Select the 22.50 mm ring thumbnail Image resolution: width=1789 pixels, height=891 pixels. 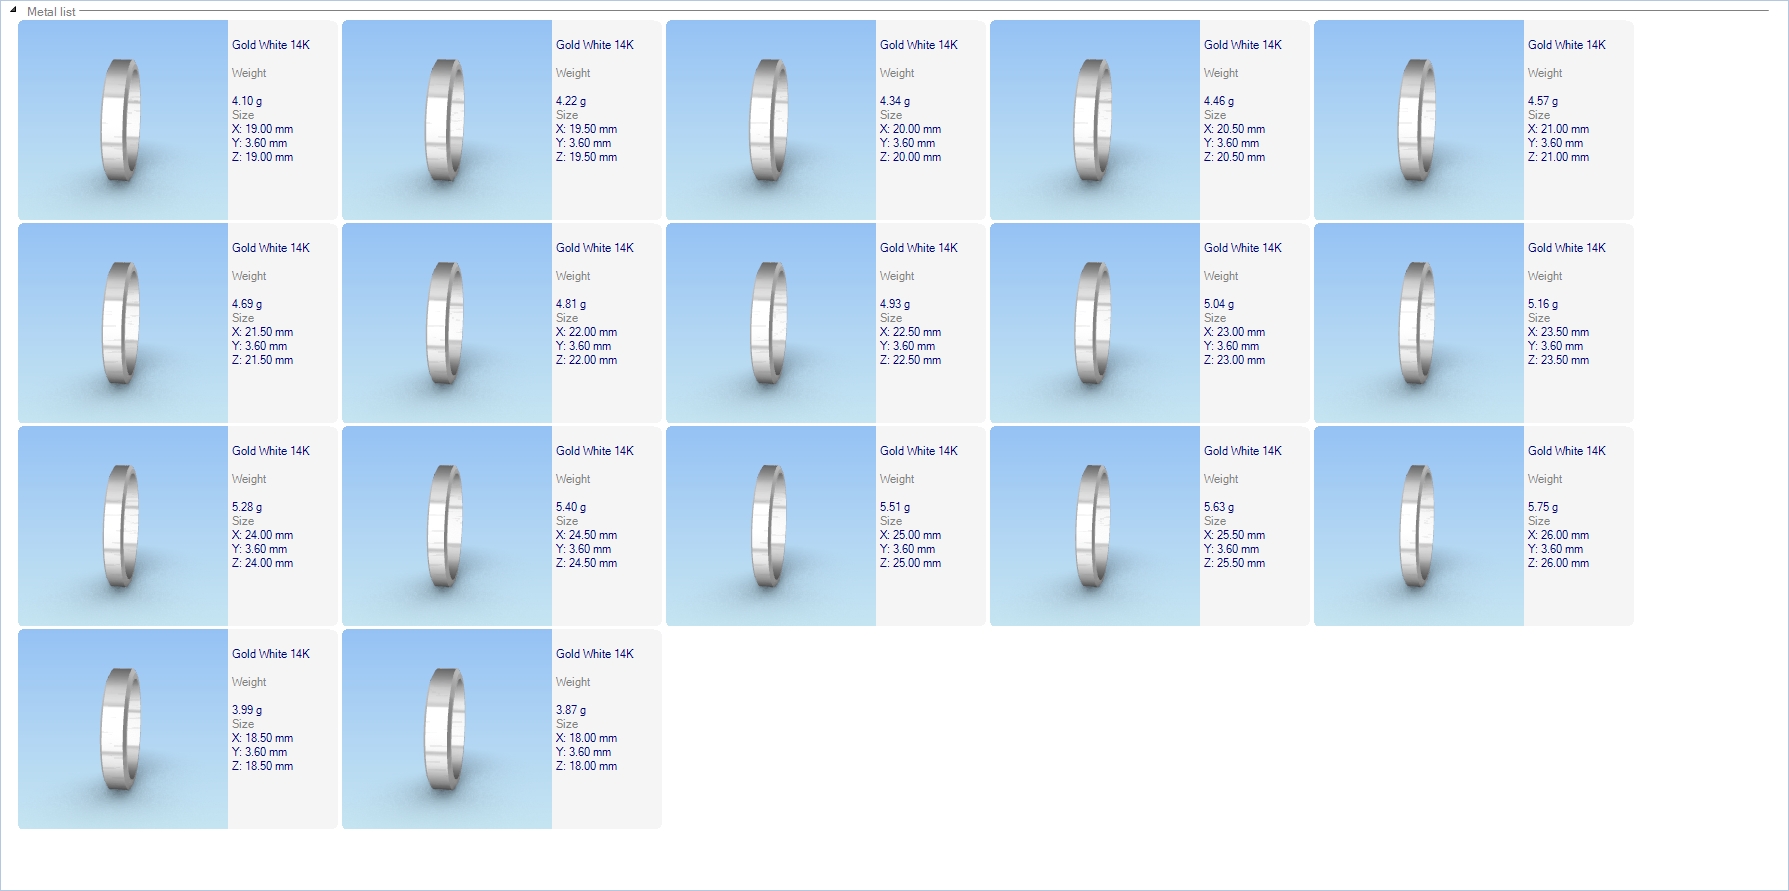pyautogui.click(x=771, y=323)
